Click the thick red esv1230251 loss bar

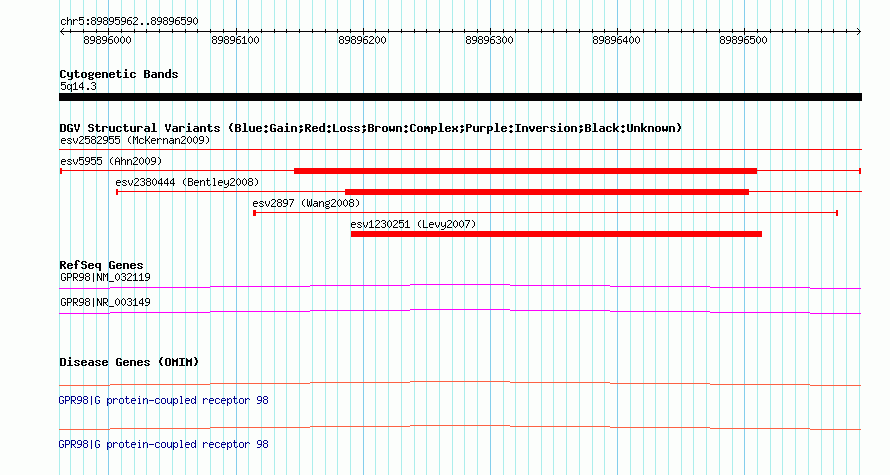click(x=556, y=234)
